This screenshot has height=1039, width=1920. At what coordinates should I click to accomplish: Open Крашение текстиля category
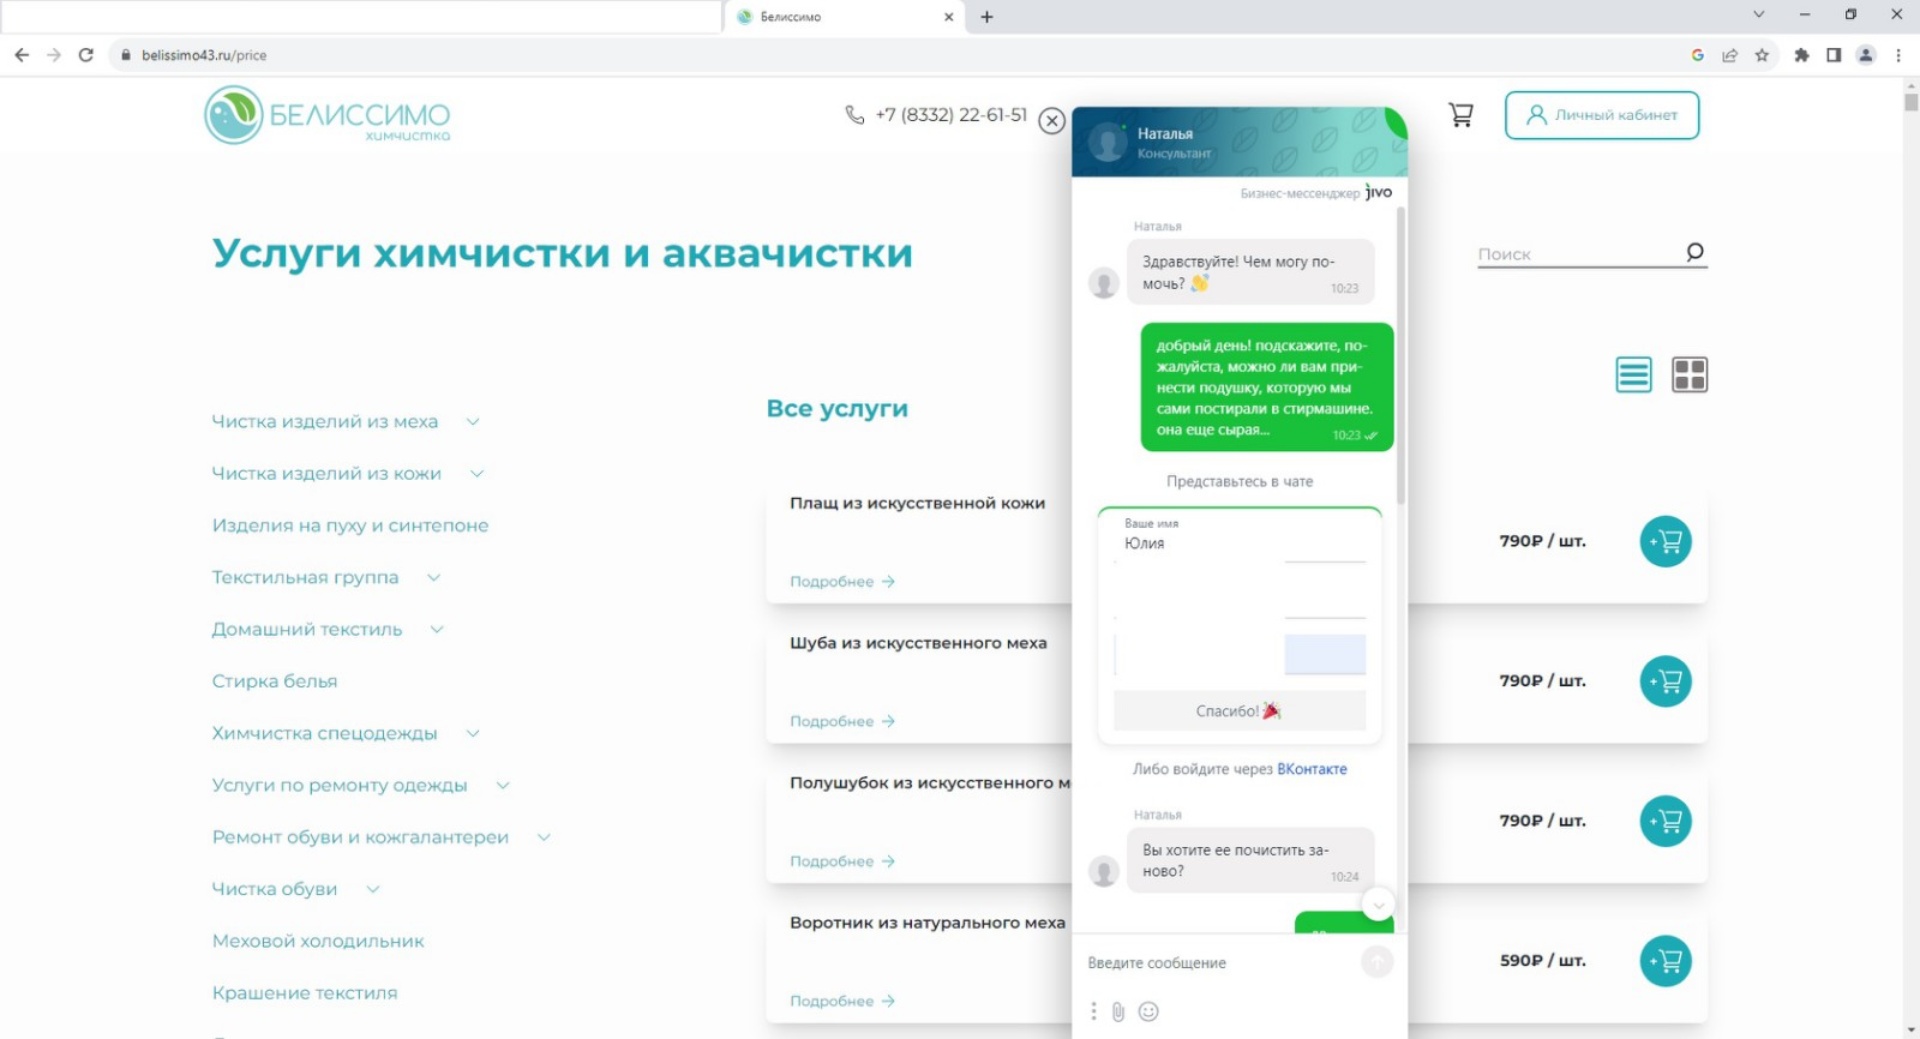(305, 994)
